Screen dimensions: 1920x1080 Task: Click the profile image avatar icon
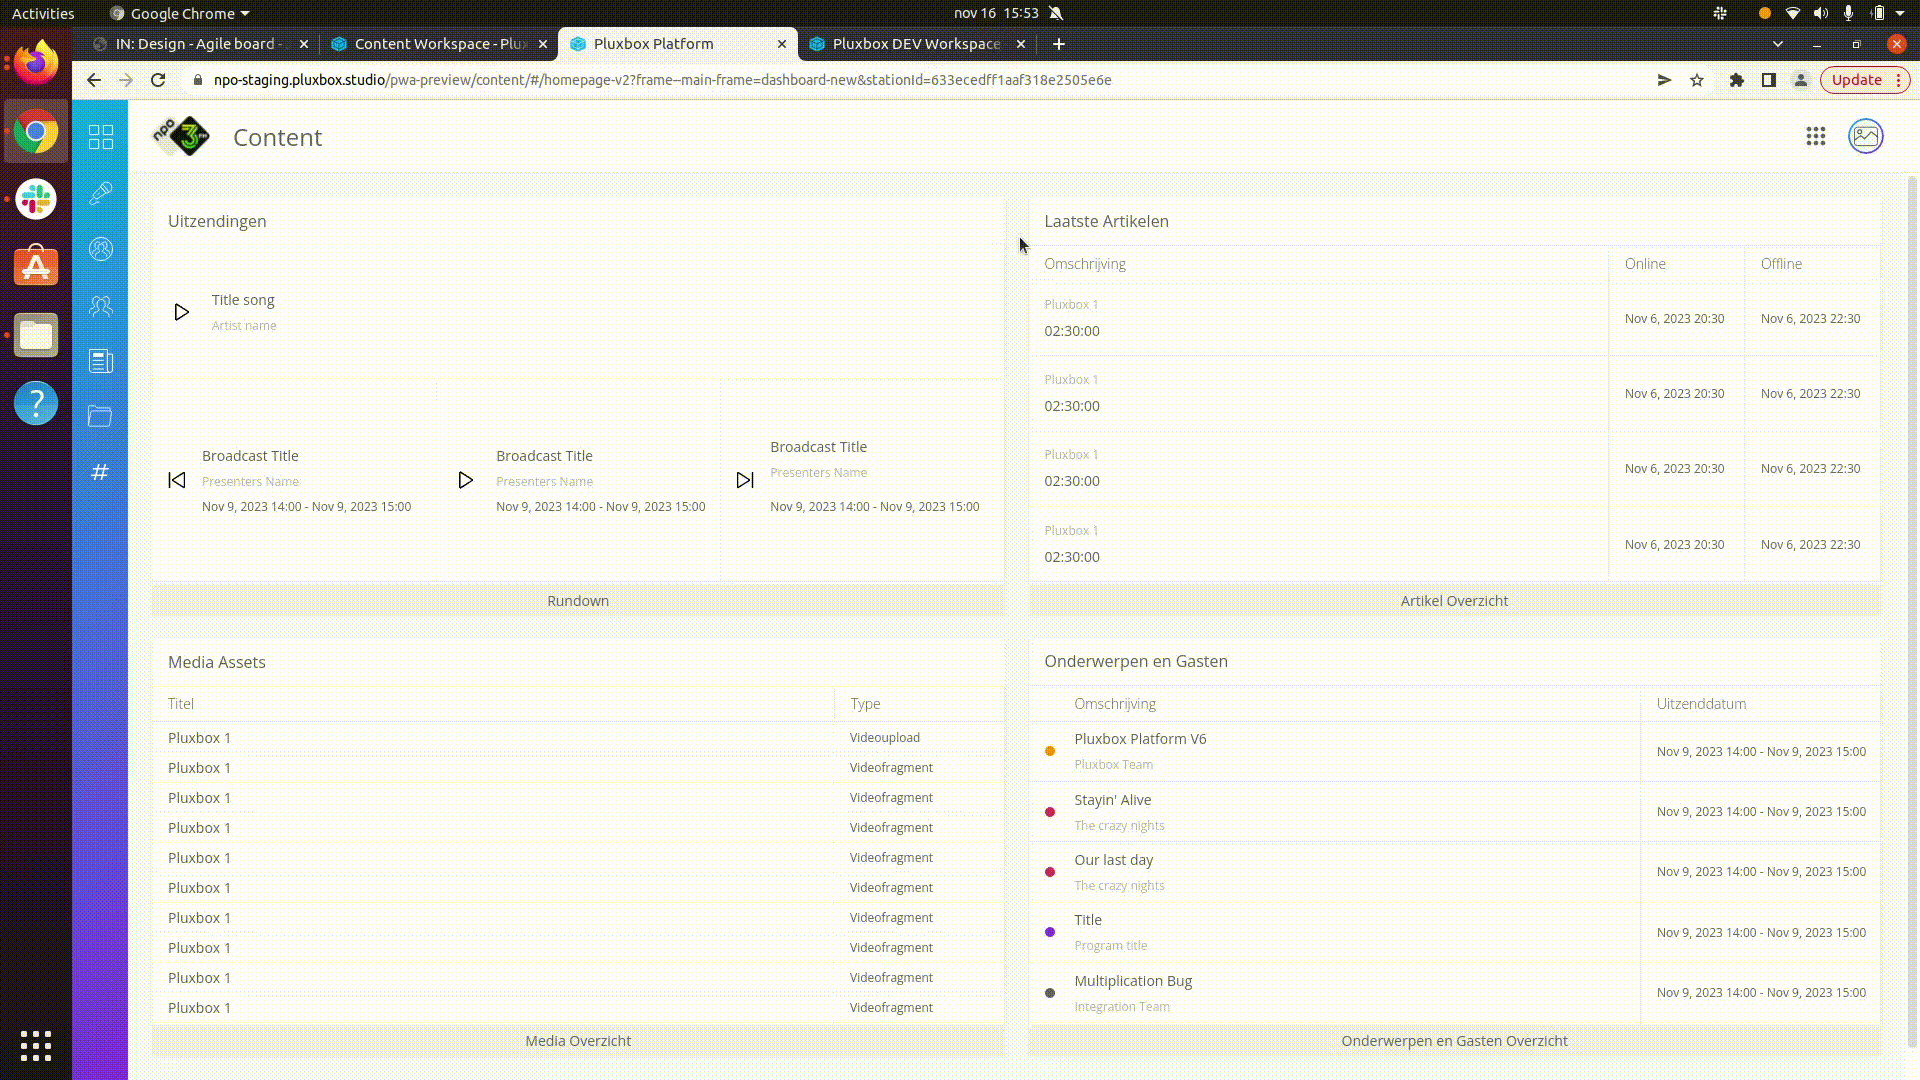pos(1866,137)
